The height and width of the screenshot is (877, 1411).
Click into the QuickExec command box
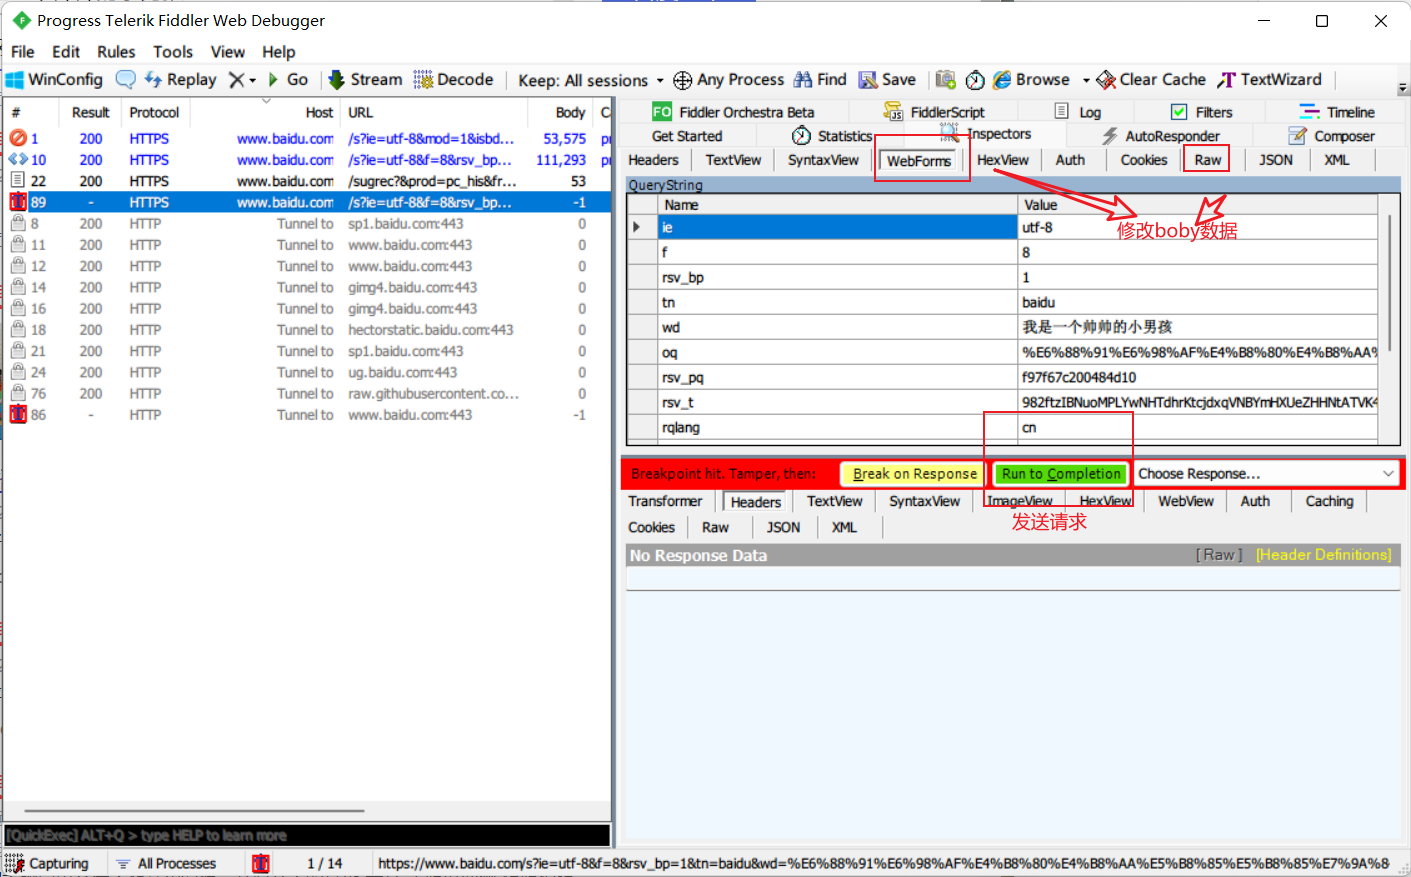pyautogui.click(x=306, y=835)
